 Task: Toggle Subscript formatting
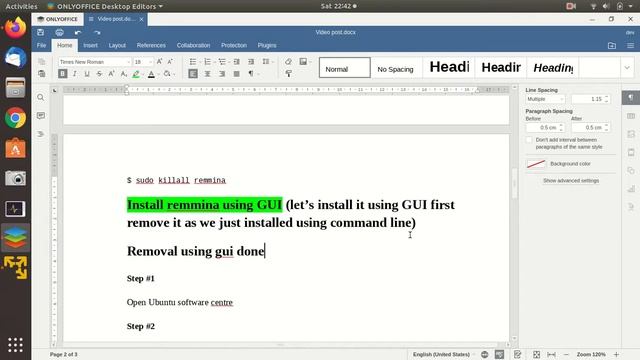point(124,74)
